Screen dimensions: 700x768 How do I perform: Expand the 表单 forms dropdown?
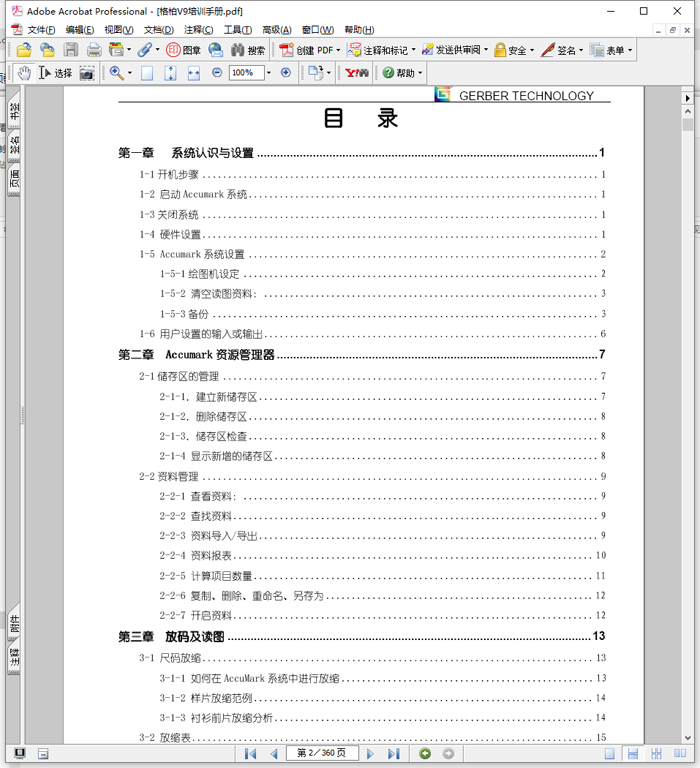pyautogui.click(x=630, y=50)
